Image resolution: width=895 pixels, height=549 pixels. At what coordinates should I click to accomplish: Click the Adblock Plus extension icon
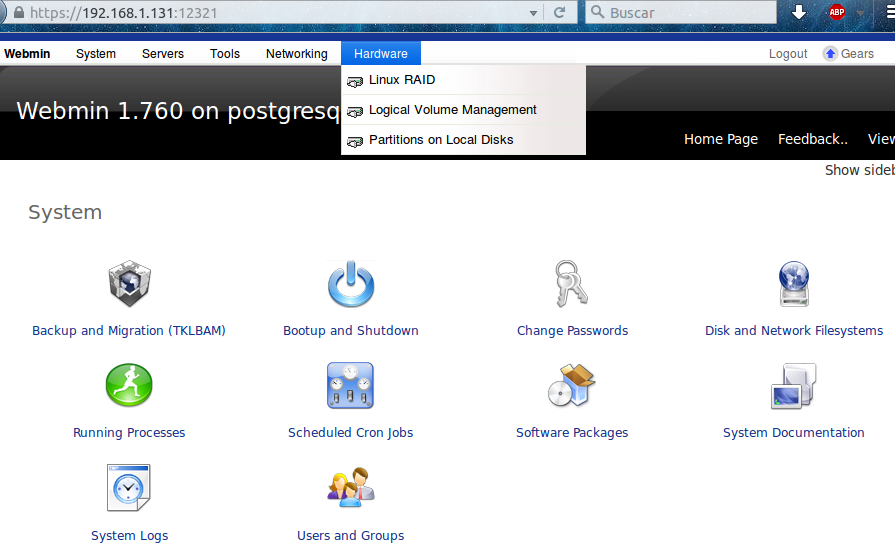tap(837, 12)
